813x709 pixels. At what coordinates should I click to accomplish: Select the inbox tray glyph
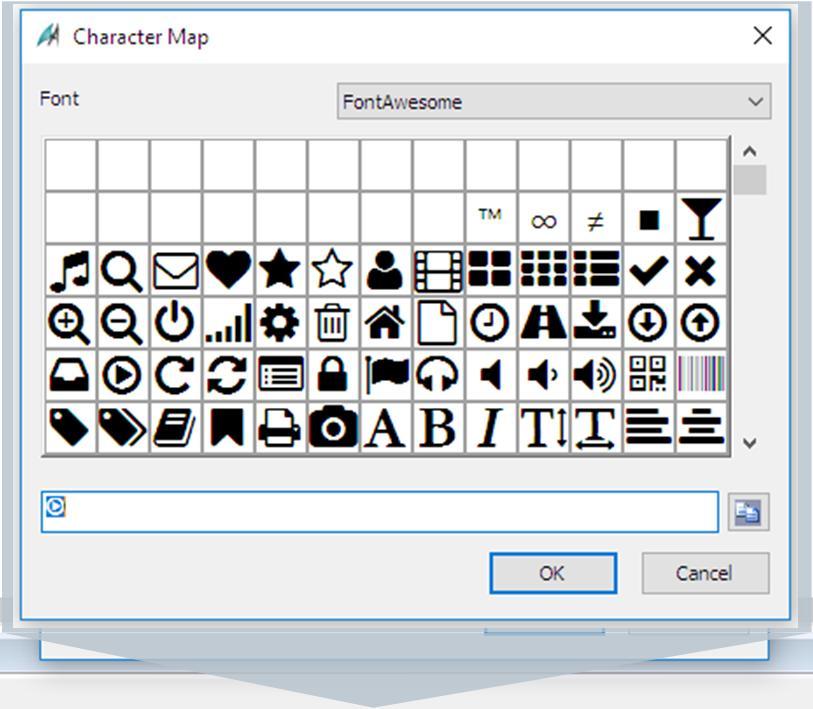(x=71, y=376)
